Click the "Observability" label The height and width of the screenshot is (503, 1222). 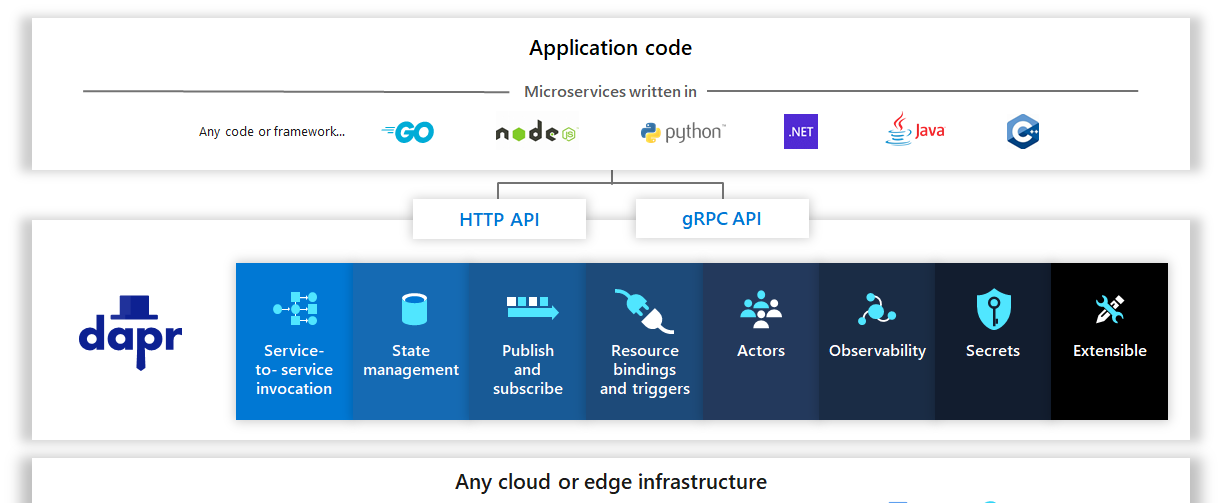[x=877, y=351]
